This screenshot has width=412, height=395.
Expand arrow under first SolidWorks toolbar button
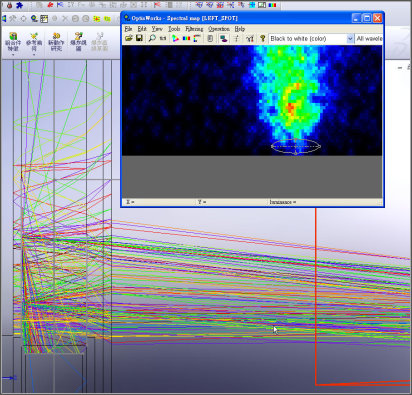(13, 54)
